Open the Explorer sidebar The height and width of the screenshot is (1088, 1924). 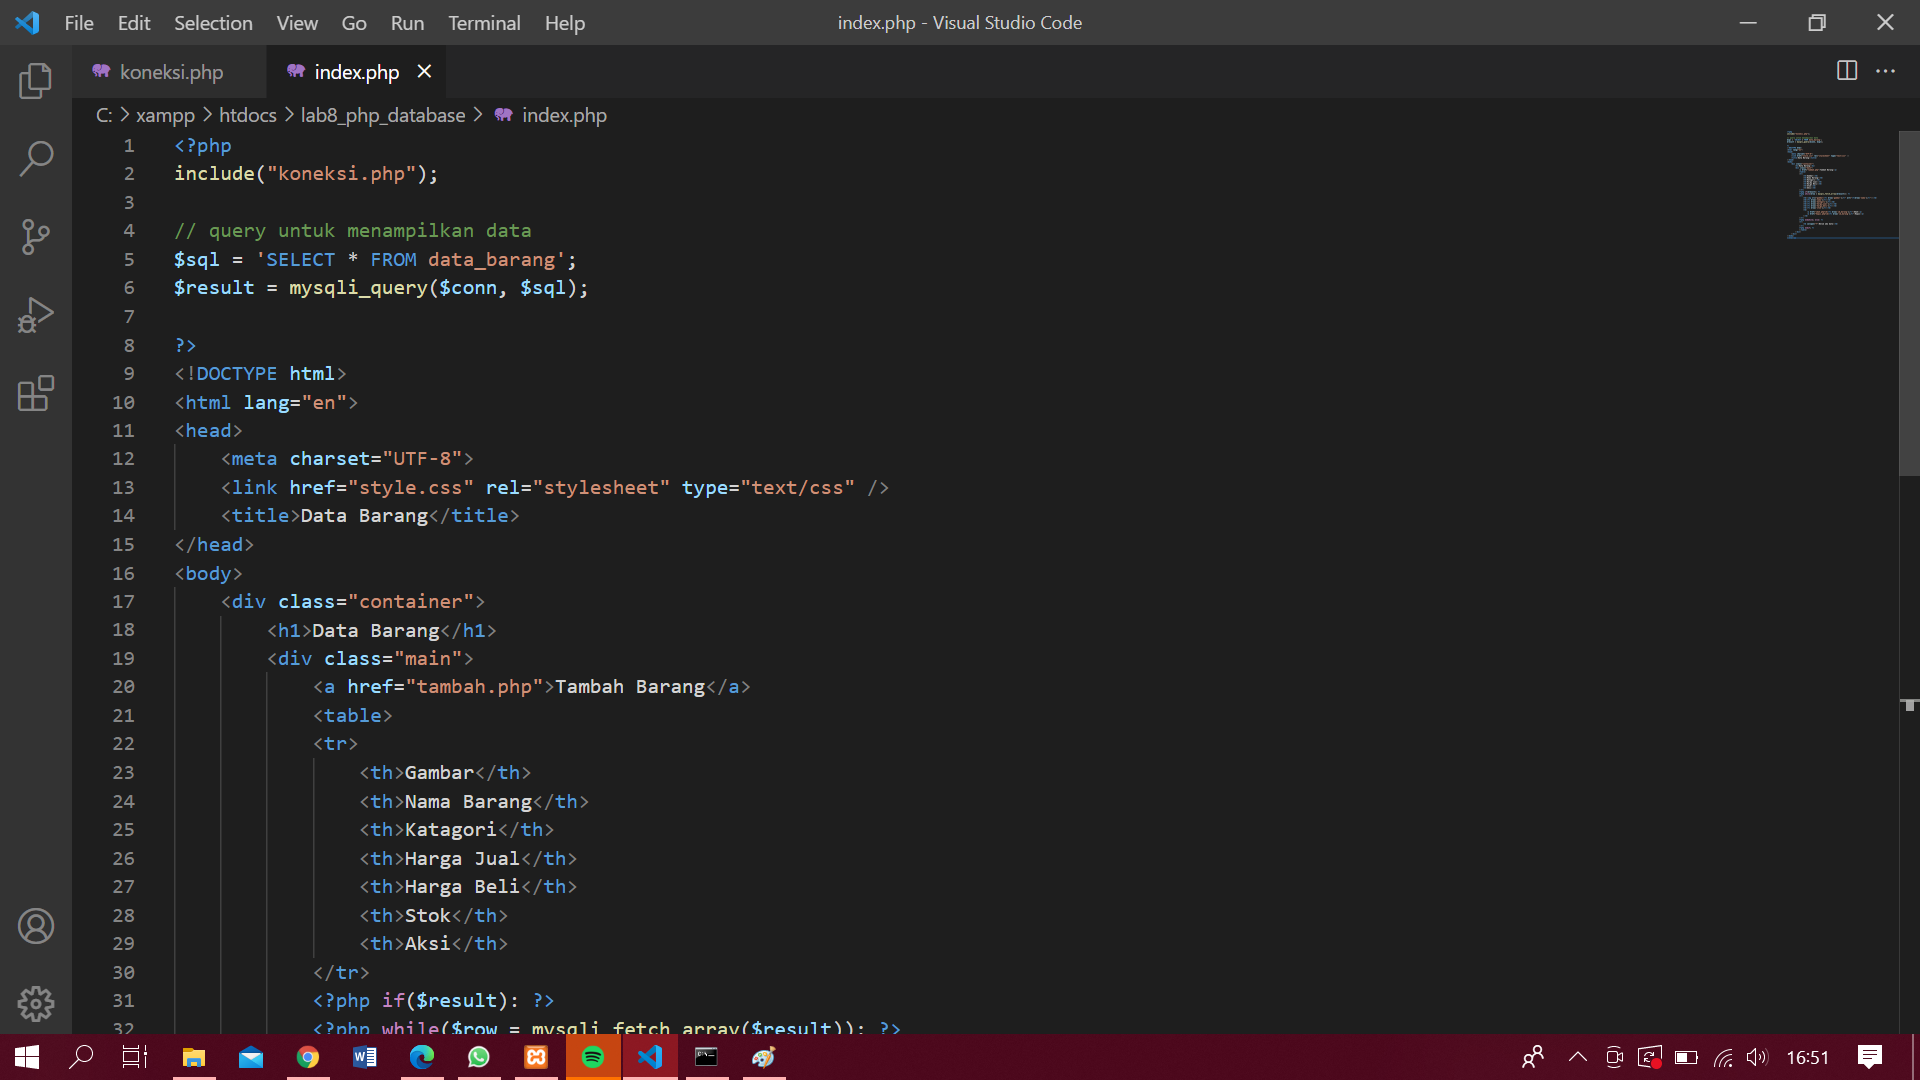(x=36, y=80)
